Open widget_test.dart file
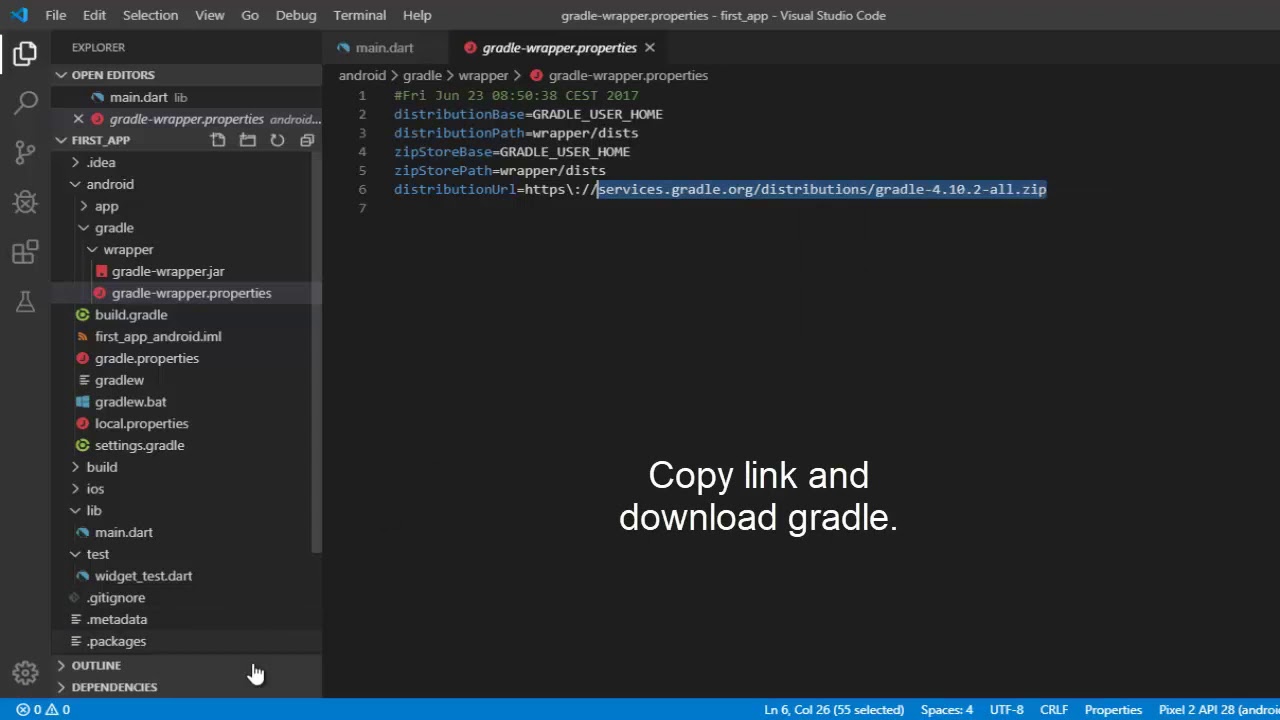1280x720 pixels. [143, 576]
